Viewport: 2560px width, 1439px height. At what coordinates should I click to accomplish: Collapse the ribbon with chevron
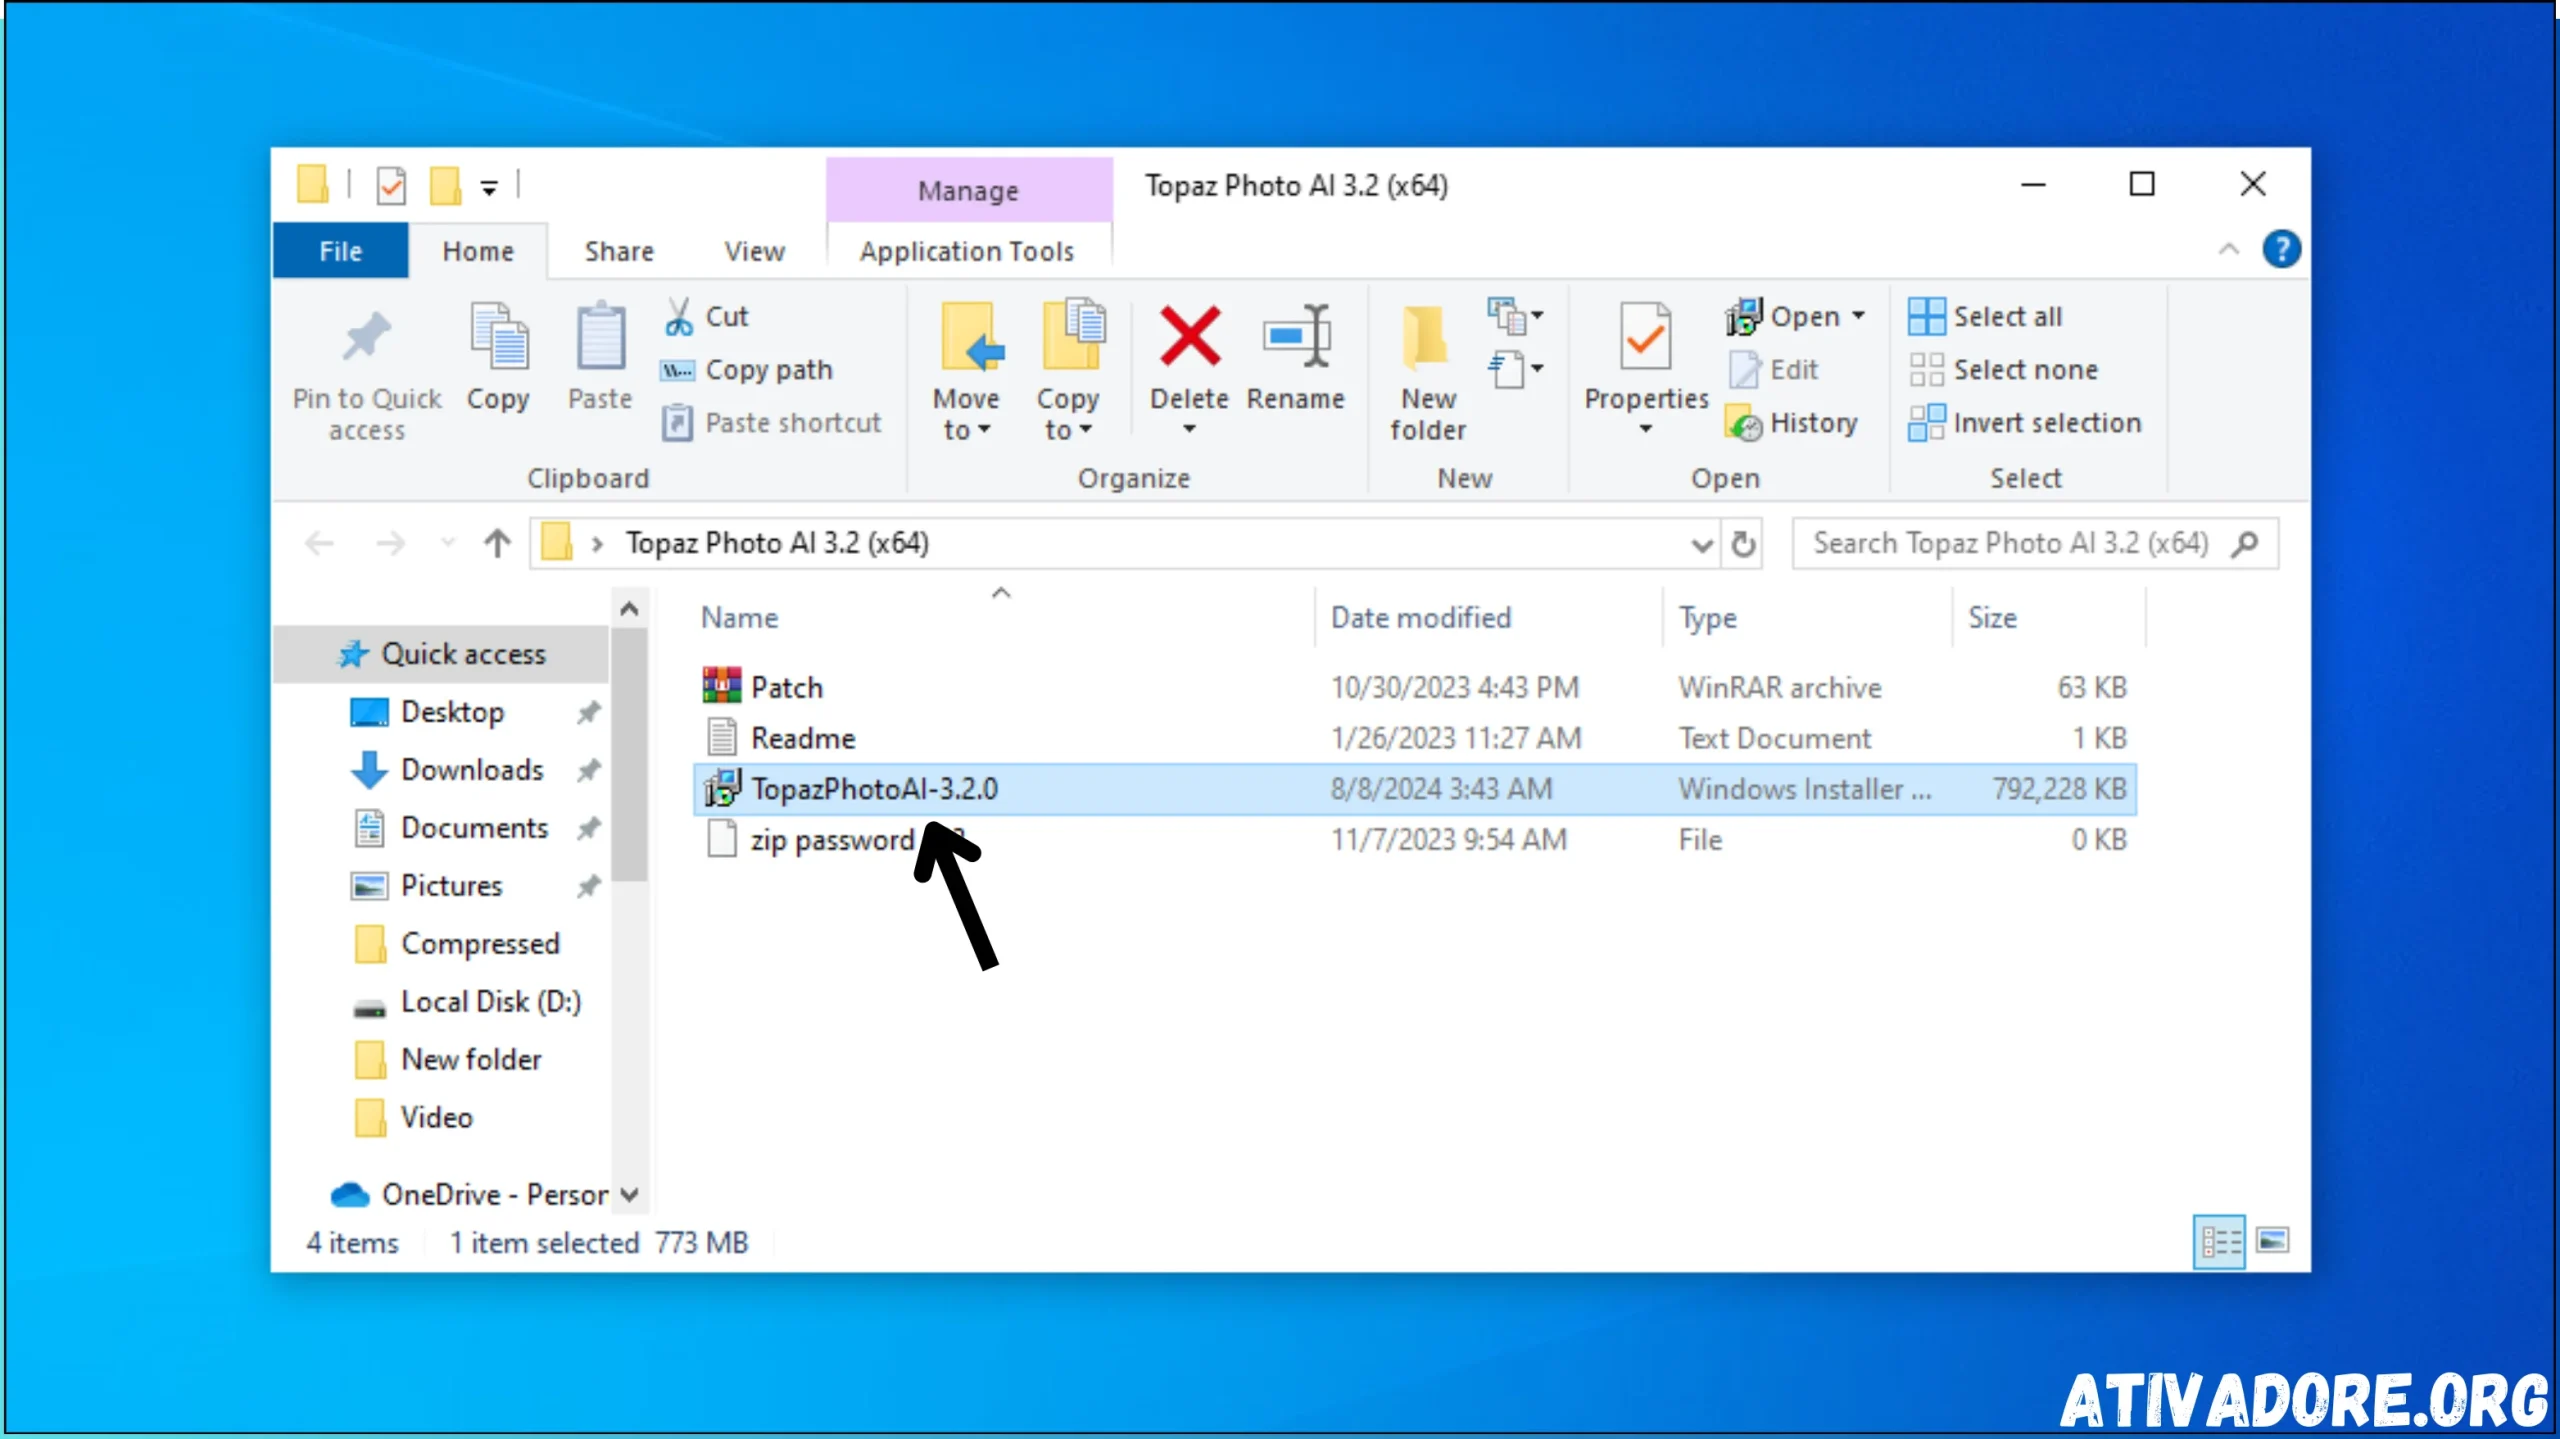point(2229,249)
